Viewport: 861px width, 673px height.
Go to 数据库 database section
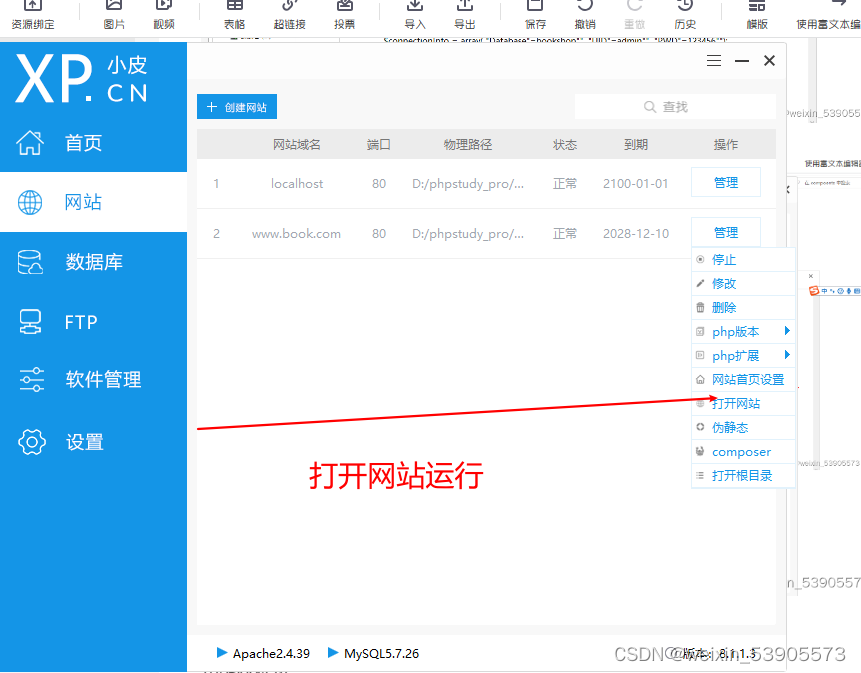[93, 262]
